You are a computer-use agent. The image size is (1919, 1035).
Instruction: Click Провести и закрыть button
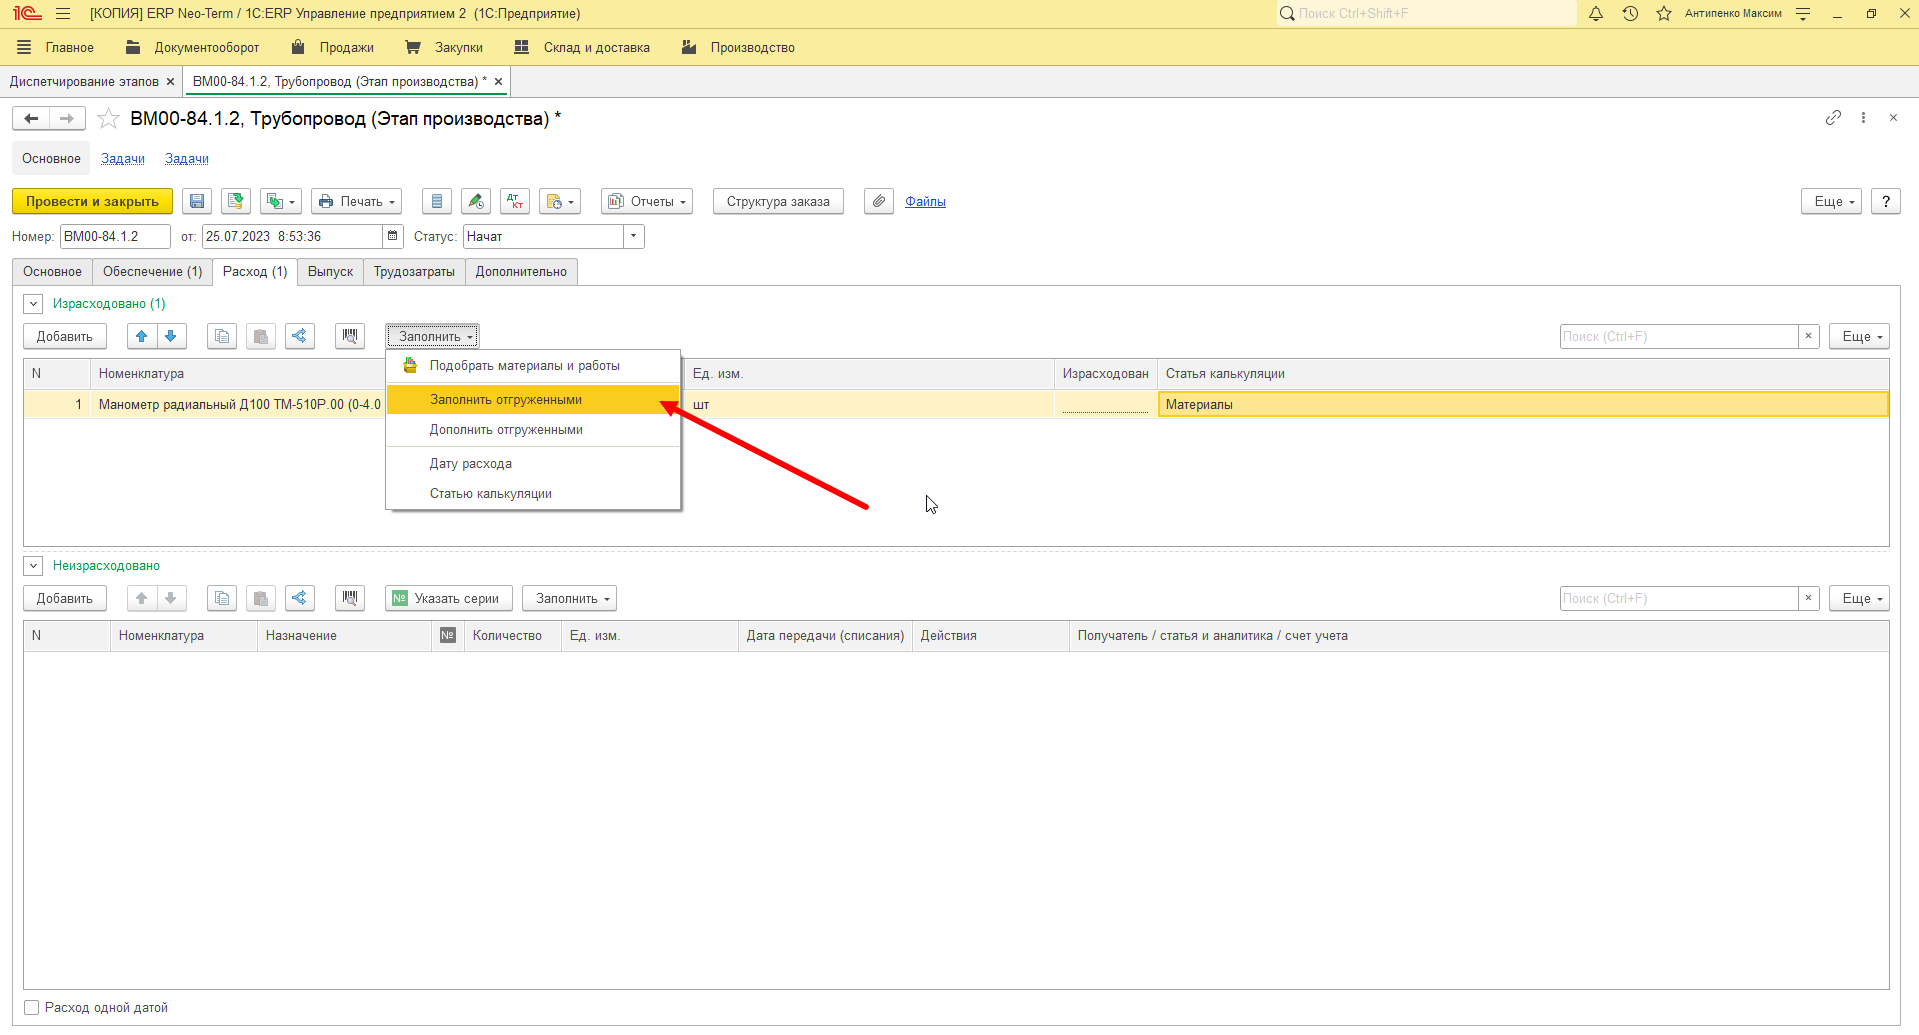point(92,201)
